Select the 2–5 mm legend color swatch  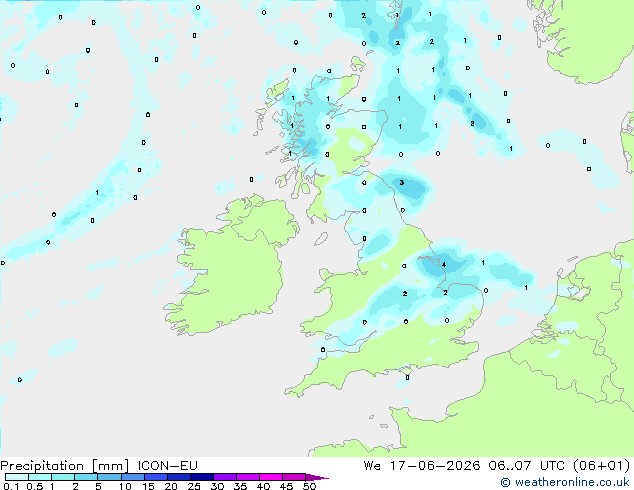click(86, 477)
